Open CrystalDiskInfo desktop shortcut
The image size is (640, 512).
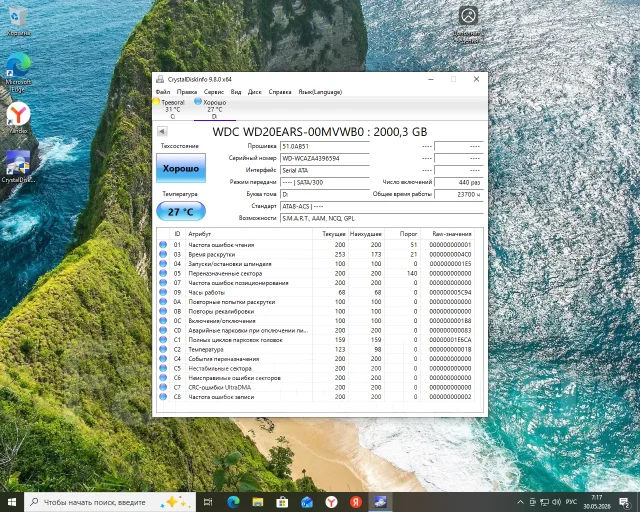point(18,167)
